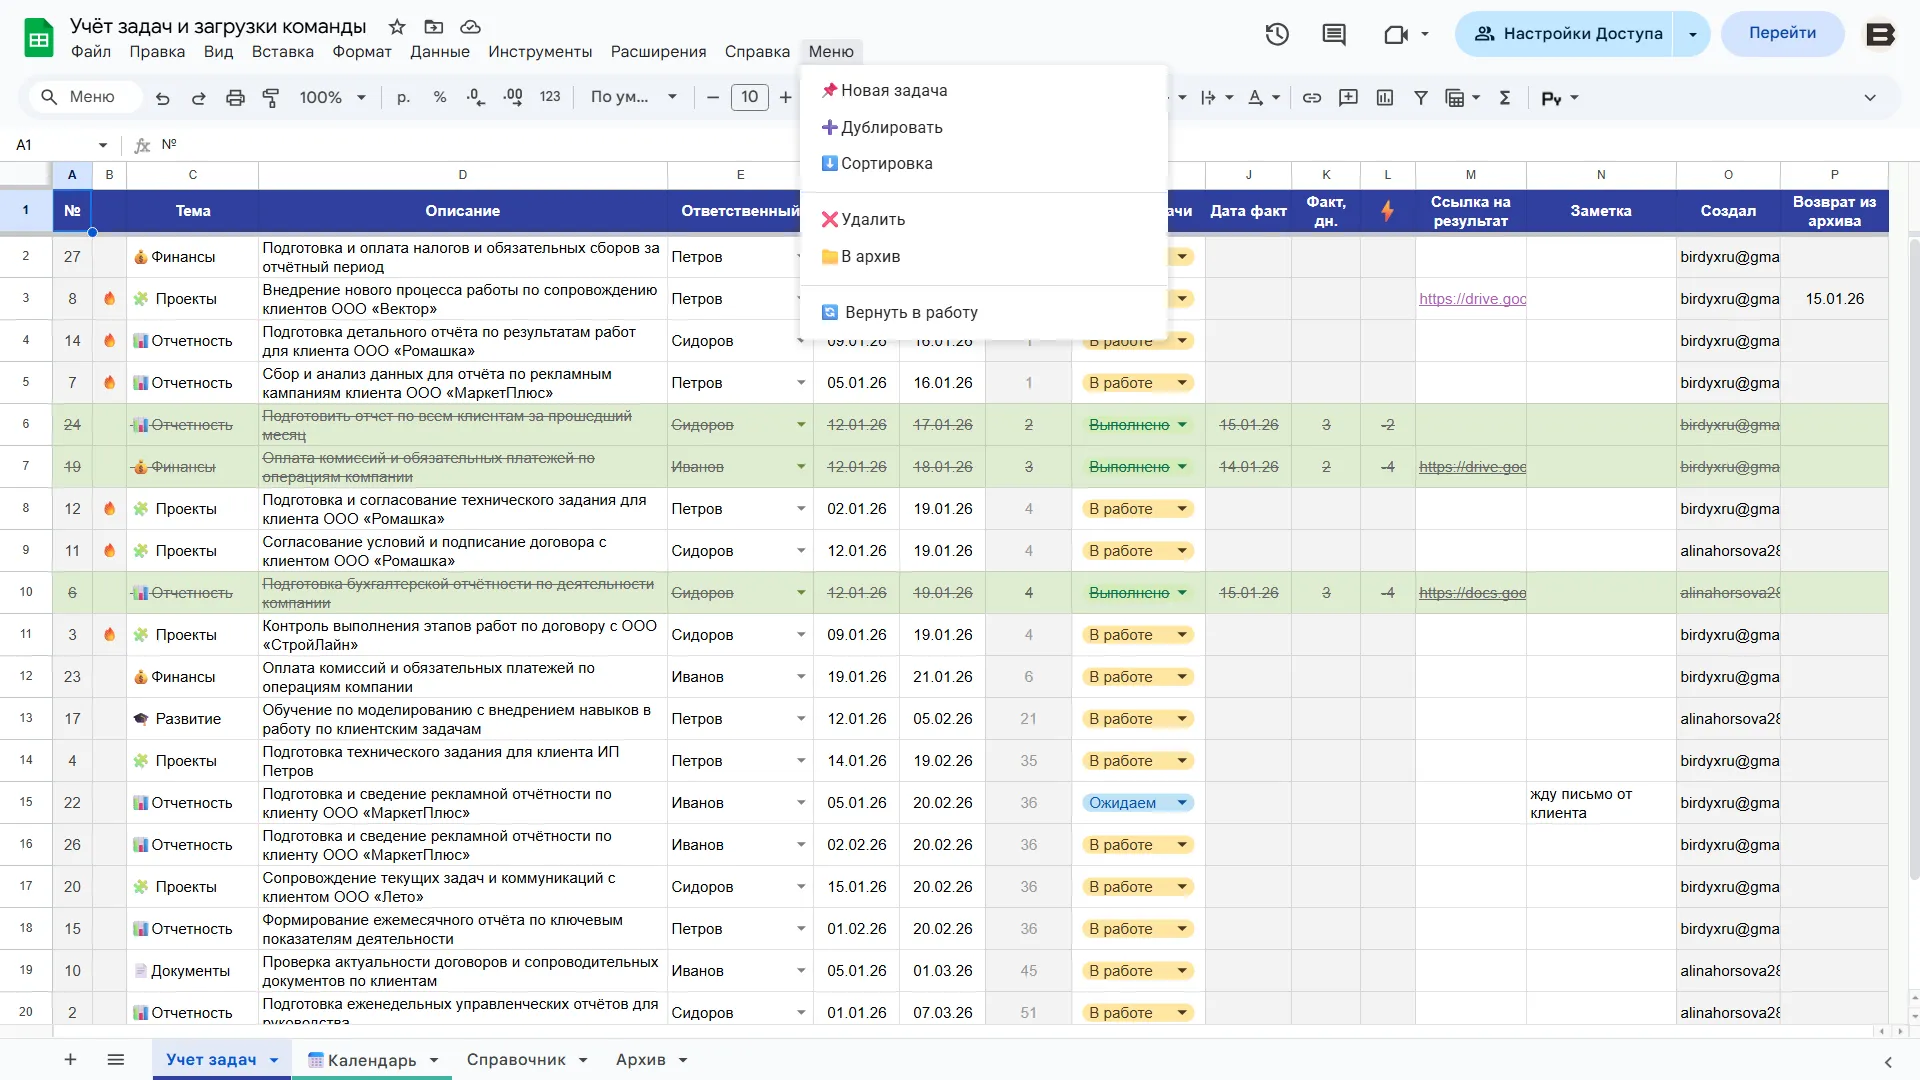This screenshot has height=1080, width=1920.
Task: Click the font size 10 field
Action: (x=750, y=97)
